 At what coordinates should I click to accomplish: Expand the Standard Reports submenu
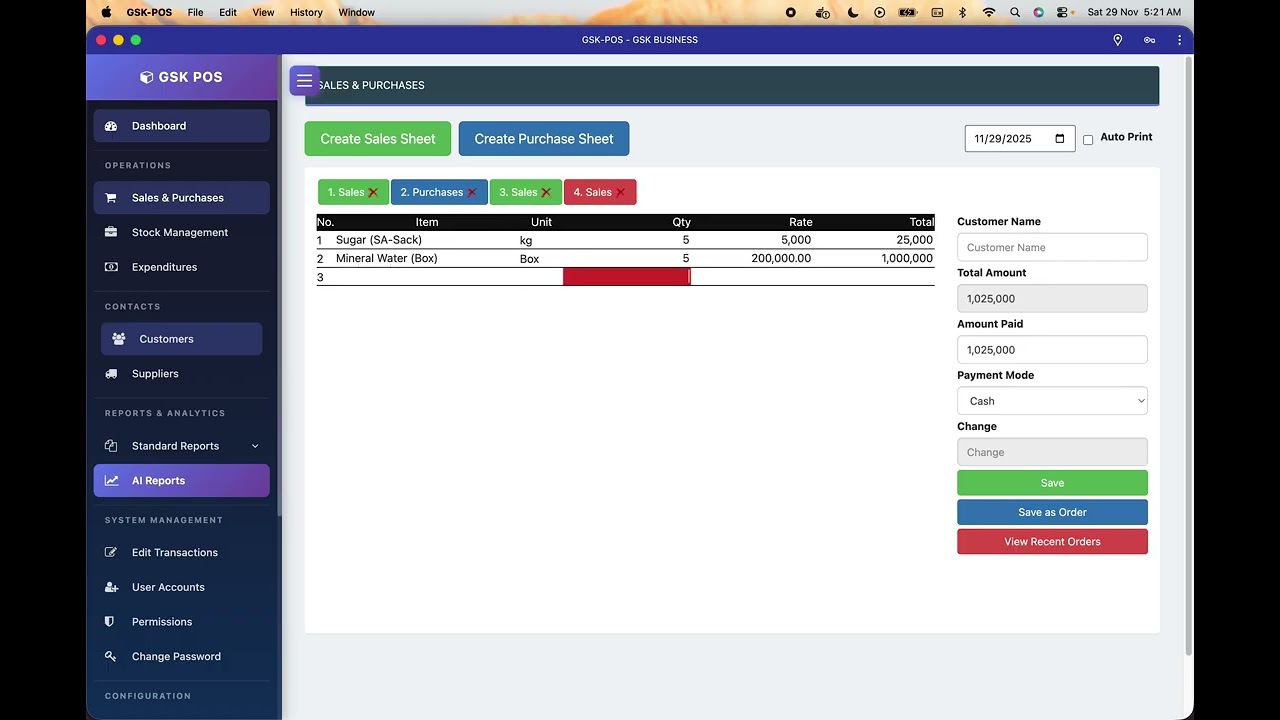(x=255, y=446)
